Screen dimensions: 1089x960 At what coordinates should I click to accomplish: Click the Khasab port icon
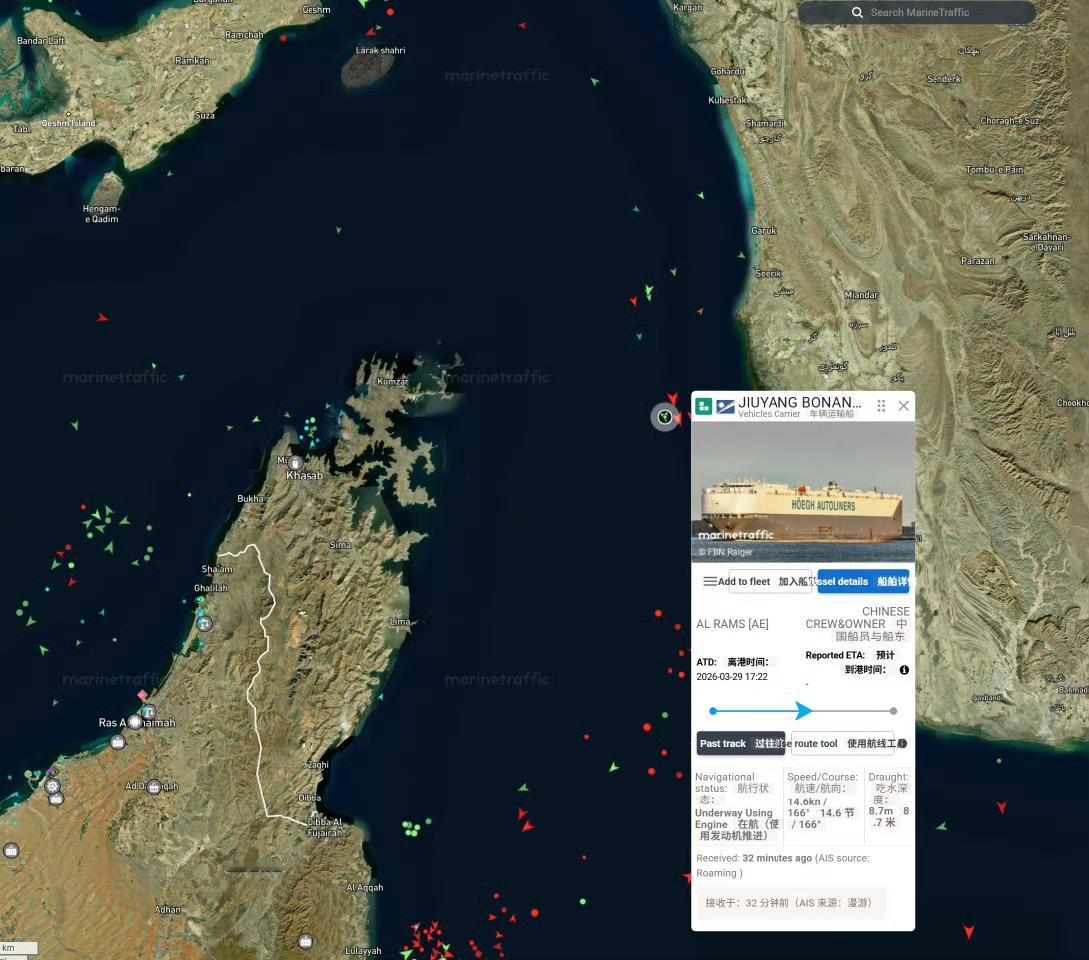coord(295,463)
